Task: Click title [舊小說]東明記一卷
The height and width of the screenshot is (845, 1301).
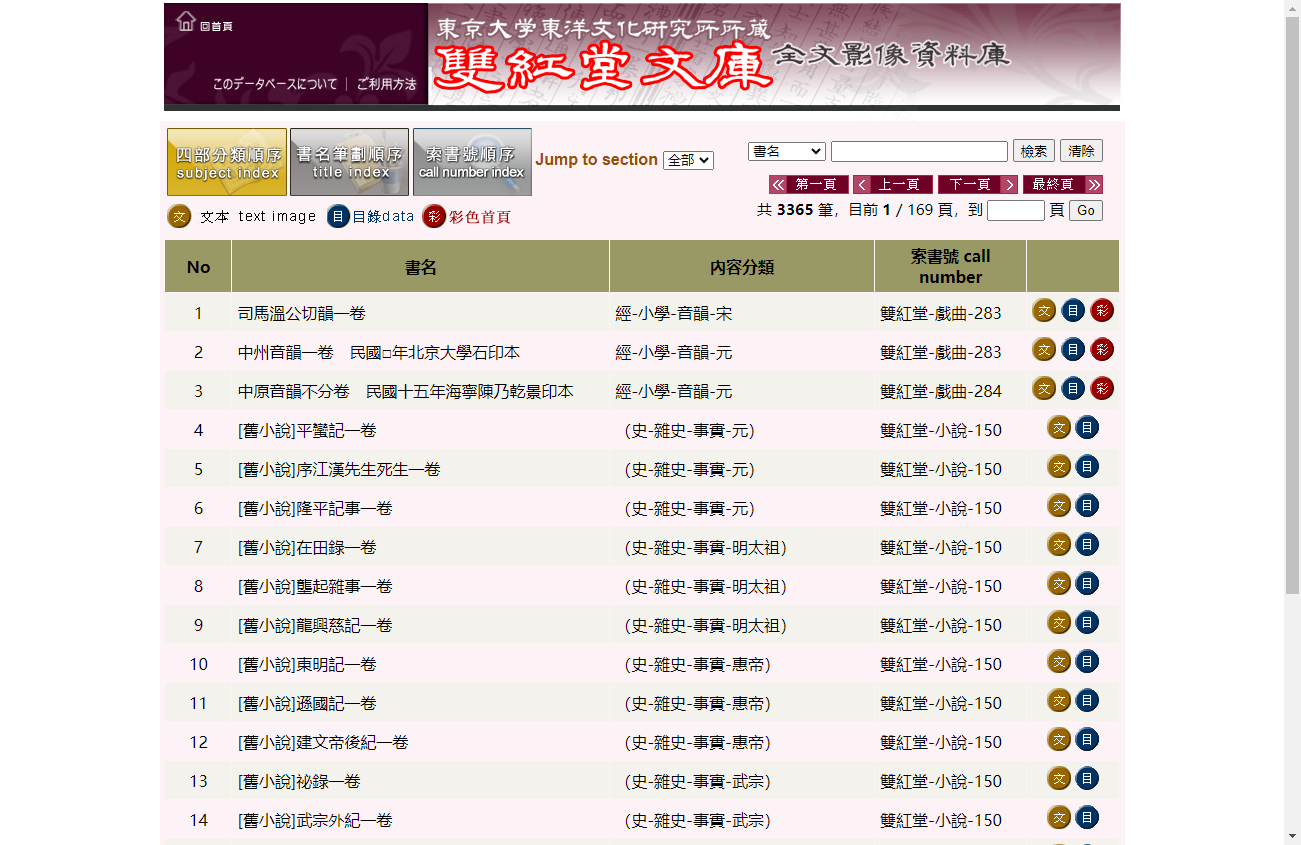Action: (x=307, y=664)
